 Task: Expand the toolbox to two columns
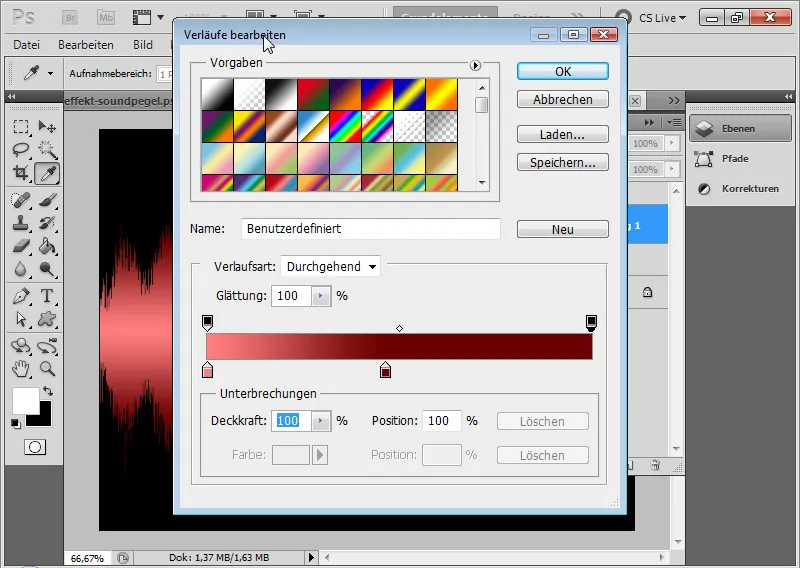(x=11, y=96)
